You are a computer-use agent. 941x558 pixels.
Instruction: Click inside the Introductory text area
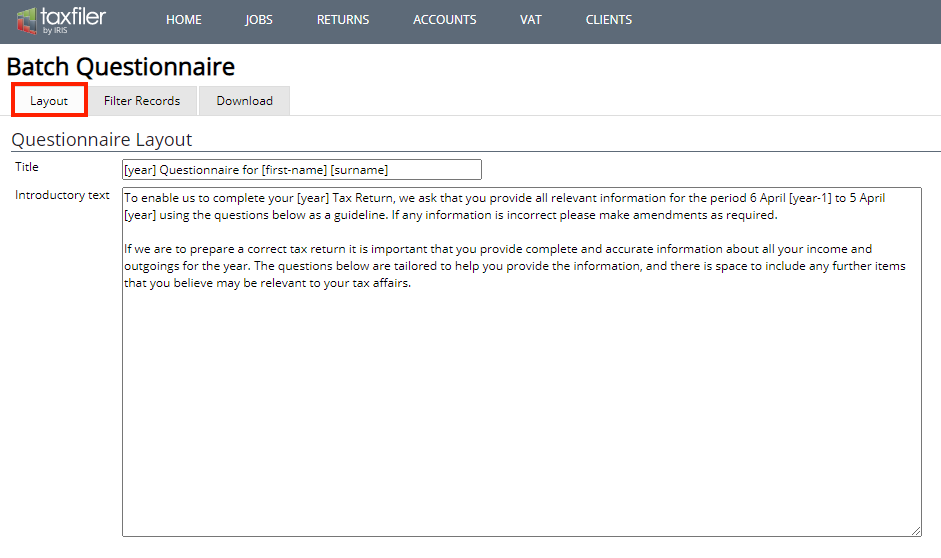(522, 362)
